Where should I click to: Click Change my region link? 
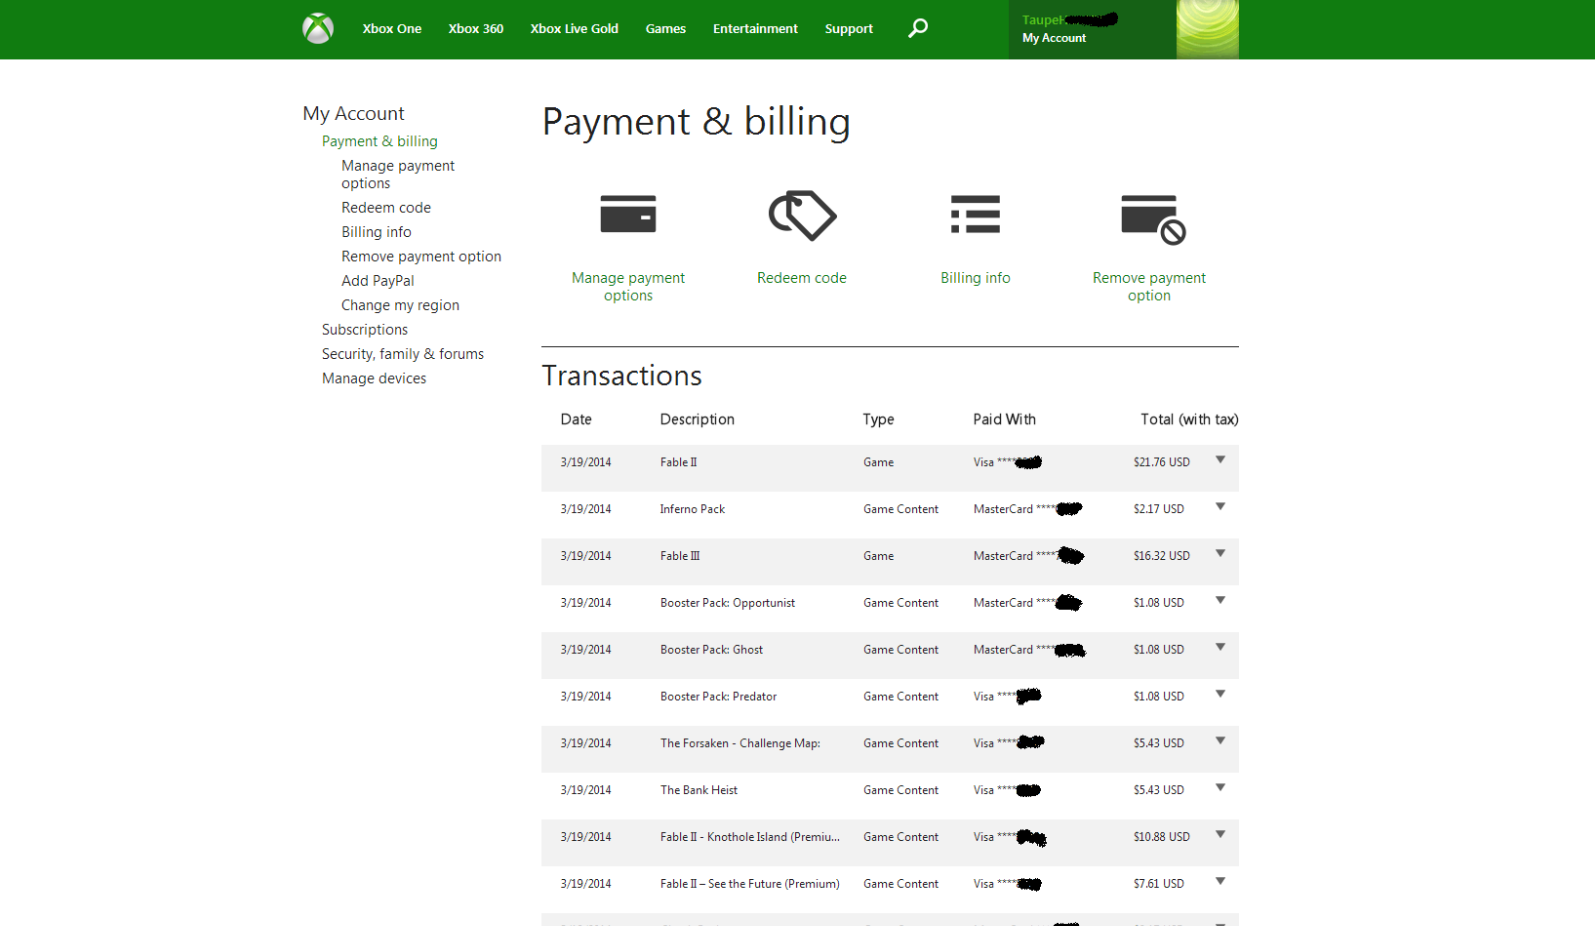400,305
